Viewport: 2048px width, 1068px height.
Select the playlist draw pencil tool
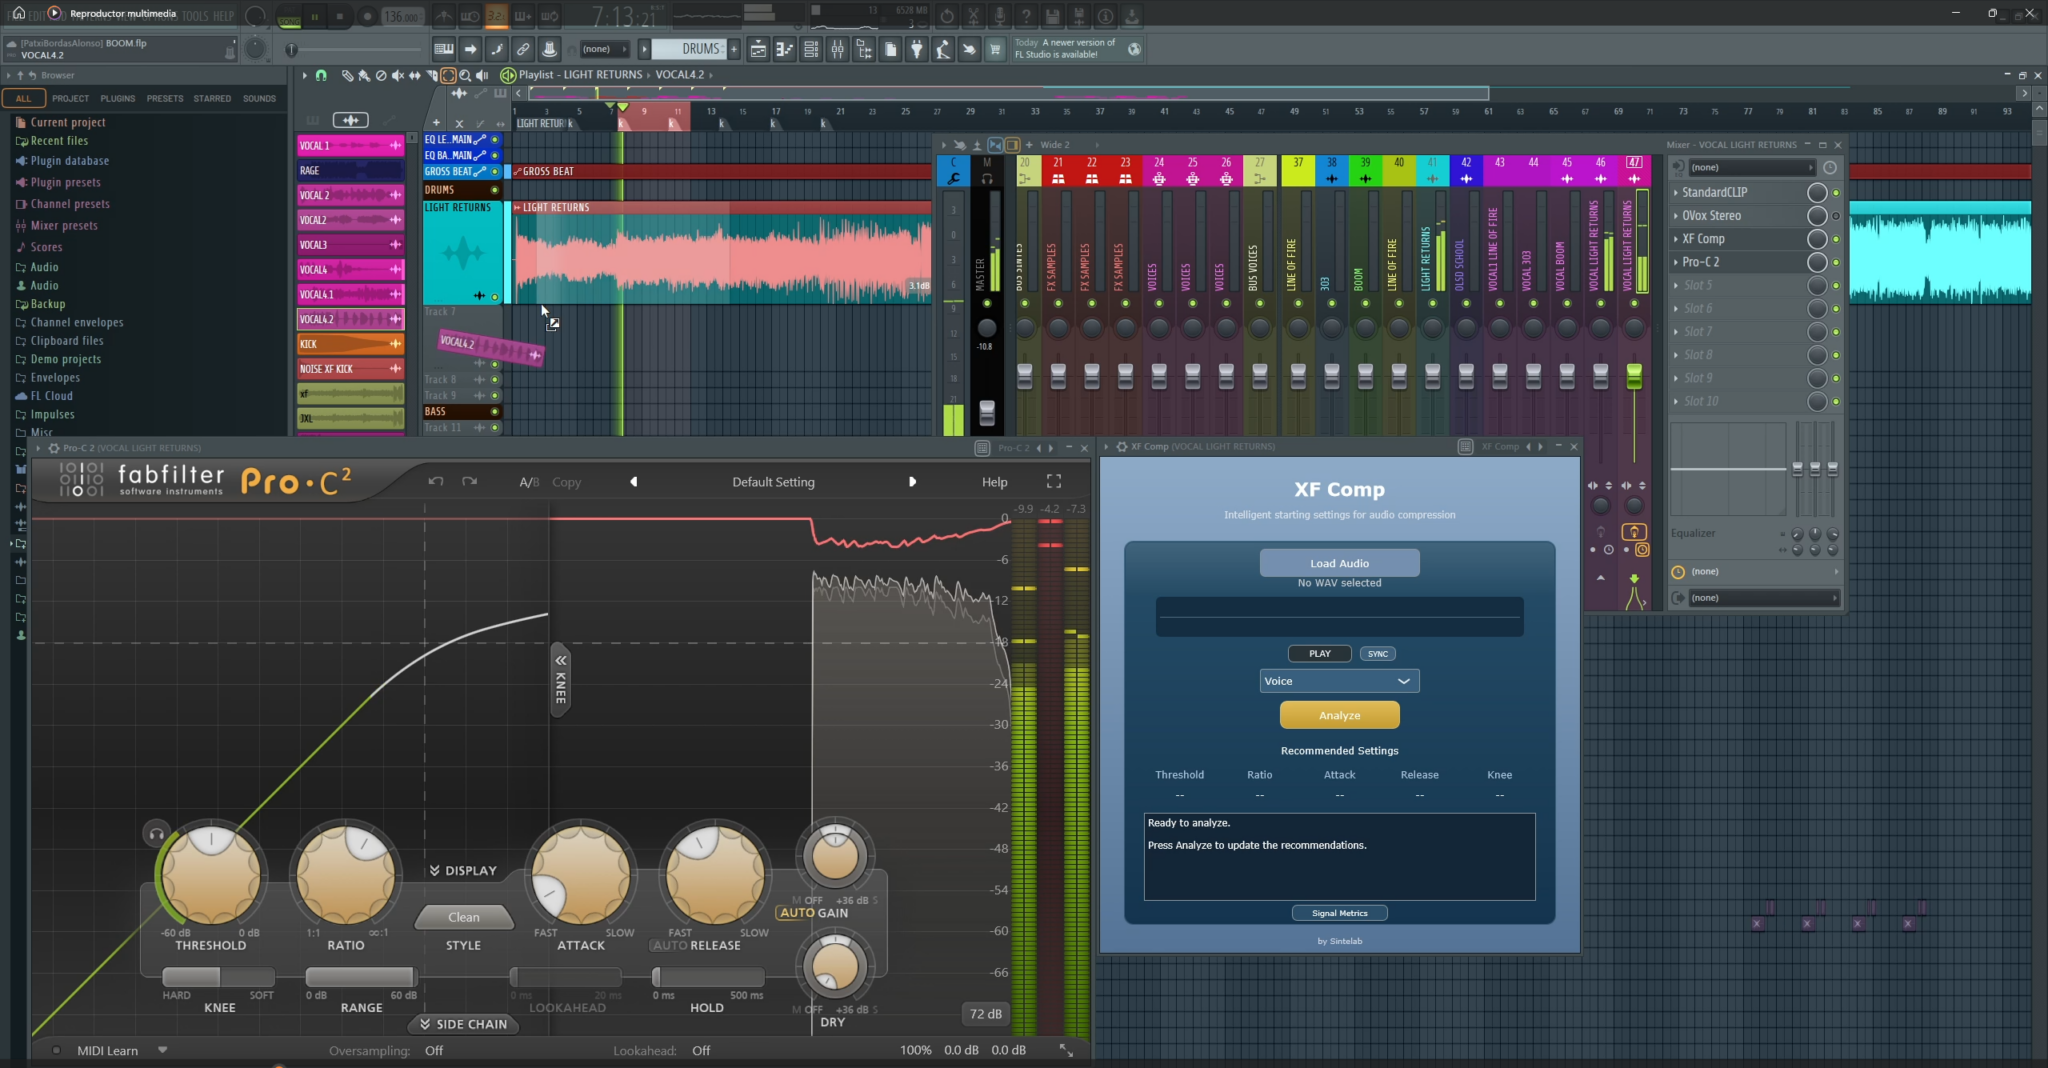pyautogui.click(x=347, y=75)
